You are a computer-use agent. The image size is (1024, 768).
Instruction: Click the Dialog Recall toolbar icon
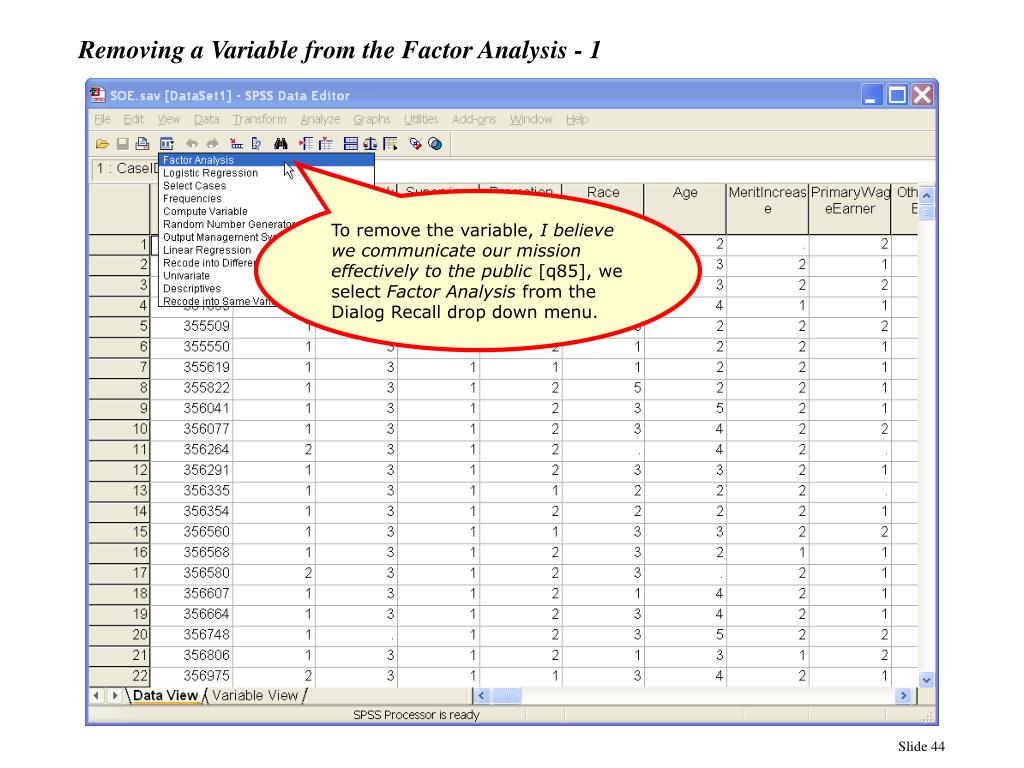166,143
